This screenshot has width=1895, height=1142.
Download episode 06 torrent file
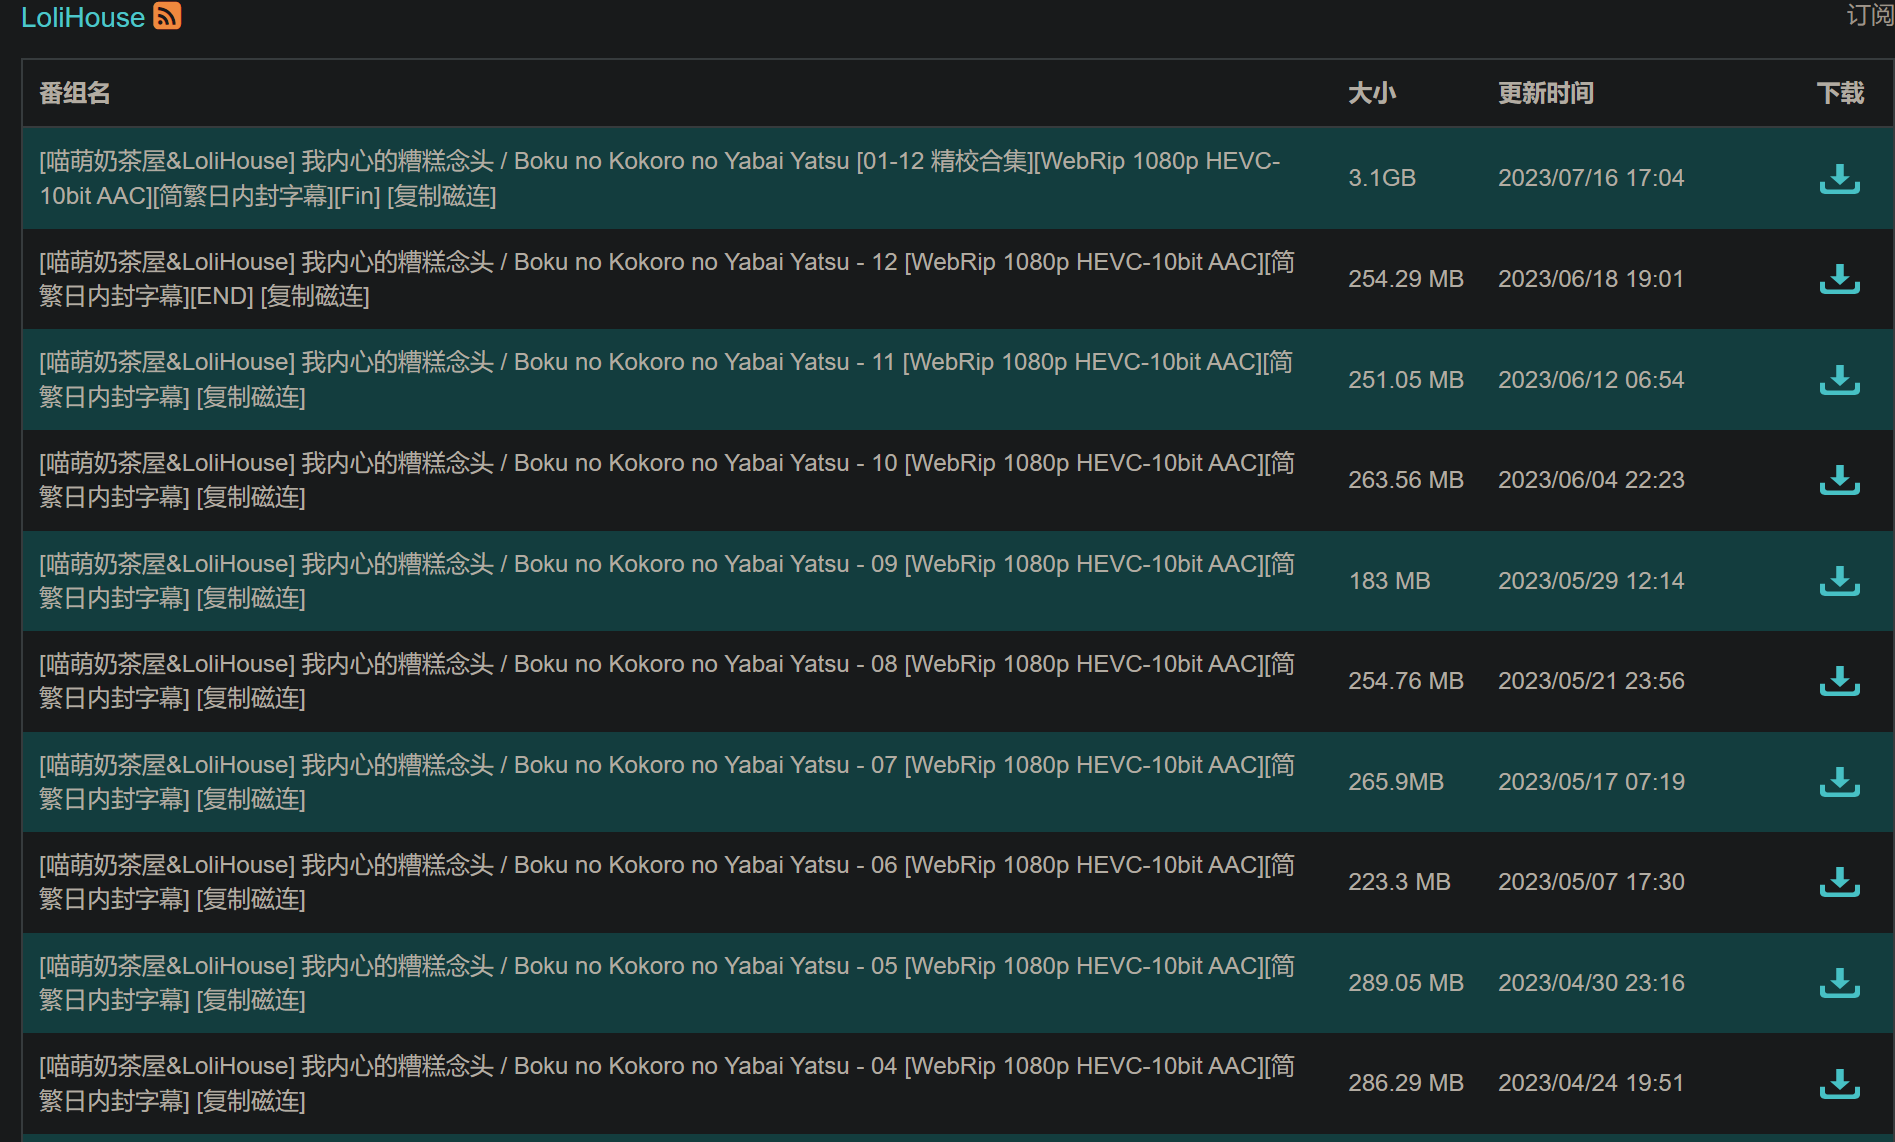(x=1838, y=882)
